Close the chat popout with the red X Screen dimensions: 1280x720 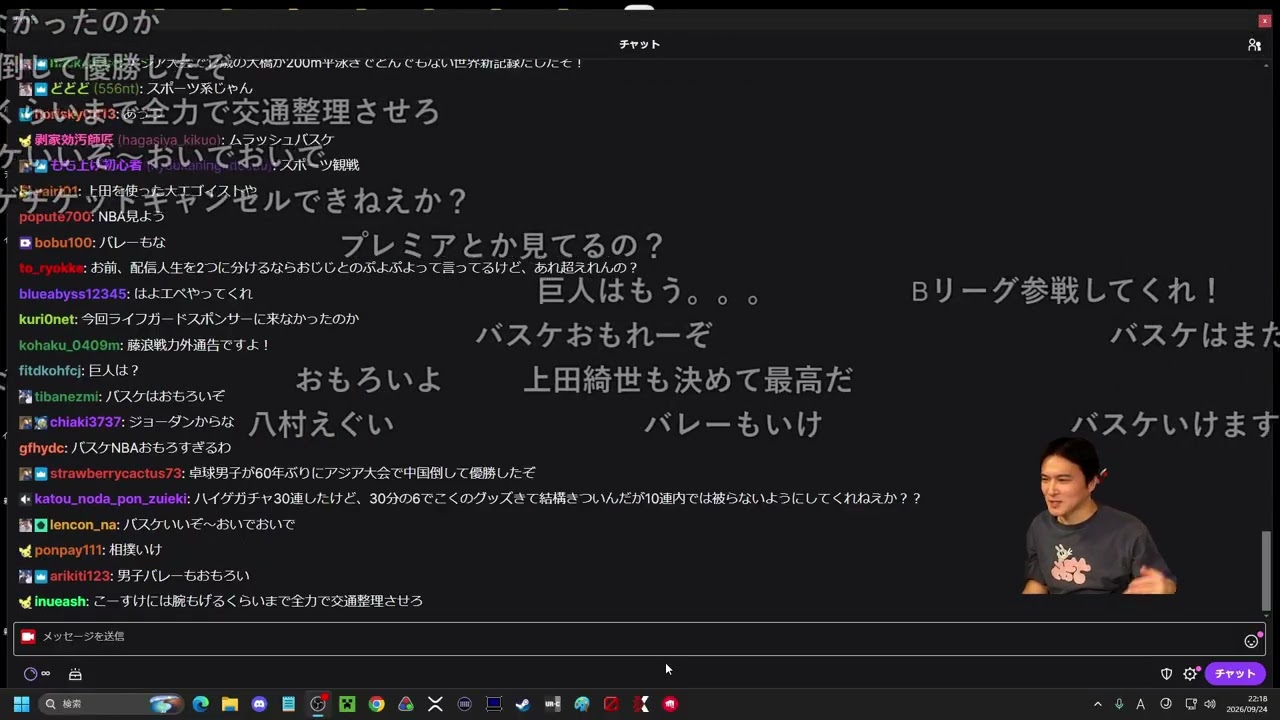click(x=1264, y=21)
